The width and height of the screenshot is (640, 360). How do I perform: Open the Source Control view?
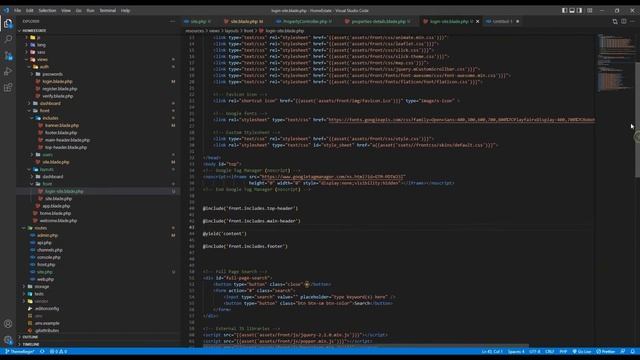pos(8,56)
